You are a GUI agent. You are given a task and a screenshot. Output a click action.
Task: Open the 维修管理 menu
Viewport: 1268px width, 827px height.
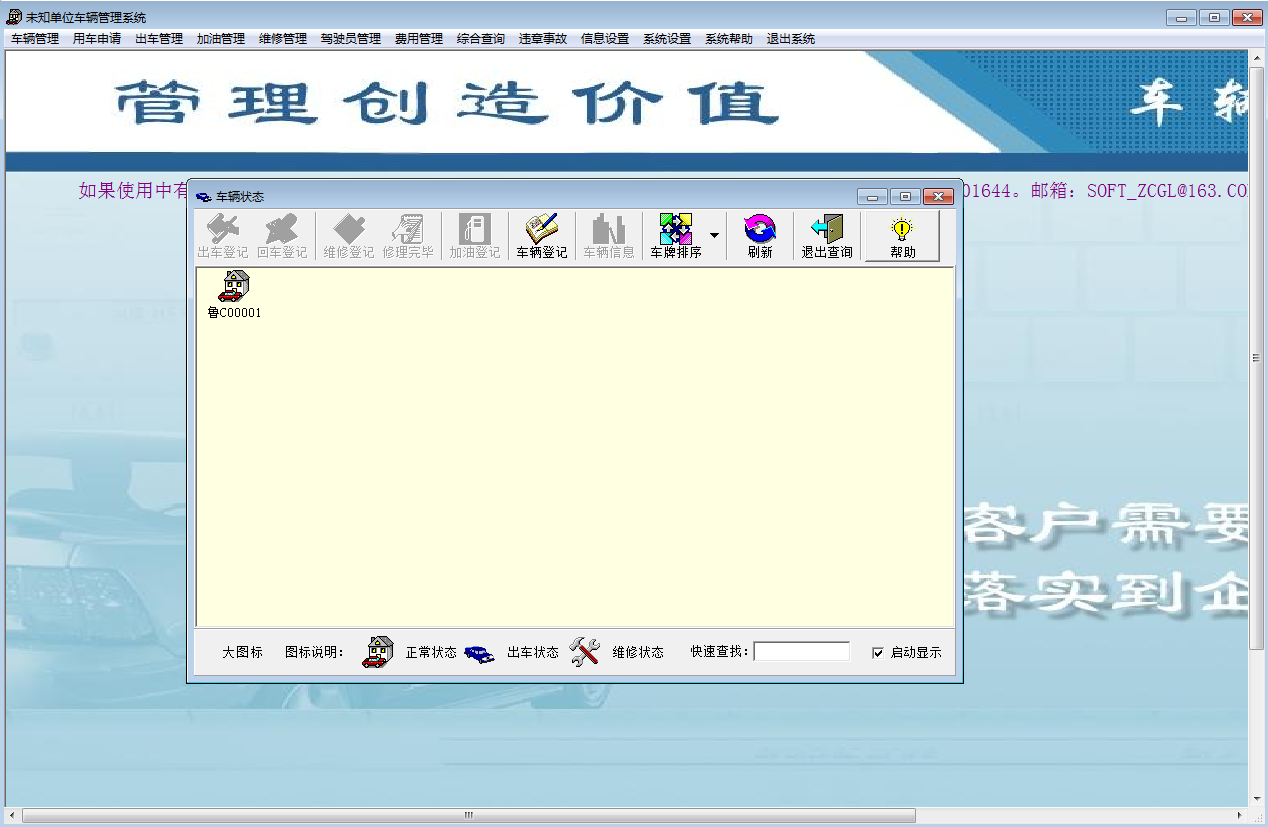point(283,39)
